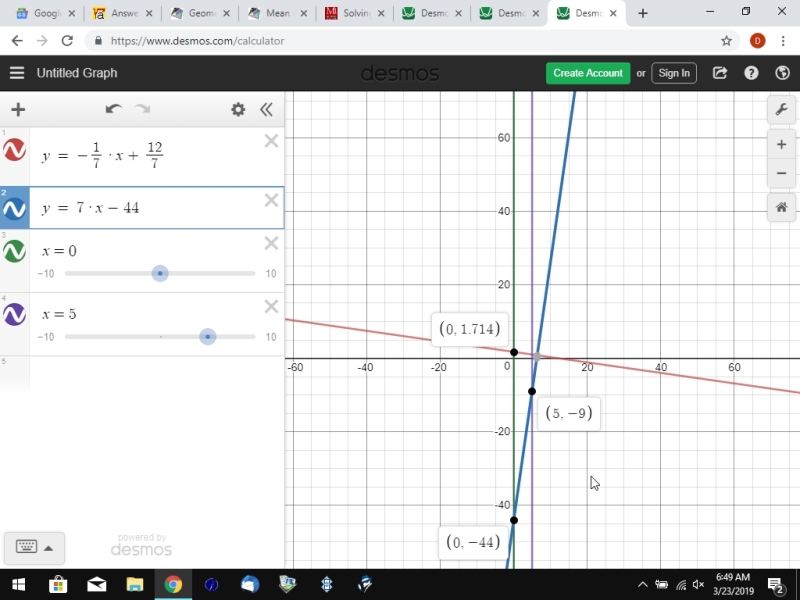Set lower limit -10 of the x=0 slider
Viewport: 800px width, 600px height.
46,274
